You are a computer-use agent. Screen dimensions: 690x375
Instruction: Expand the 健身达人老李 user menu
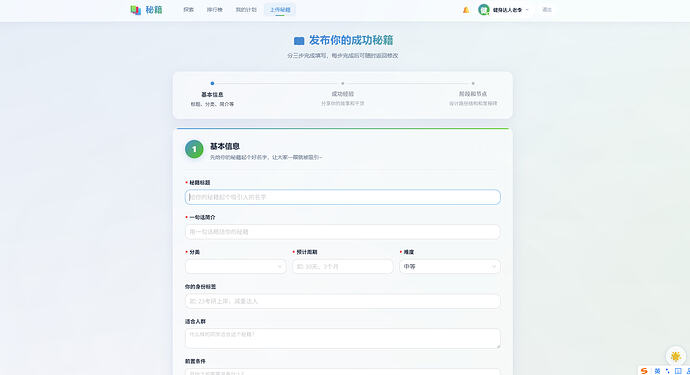coord(510,10)
